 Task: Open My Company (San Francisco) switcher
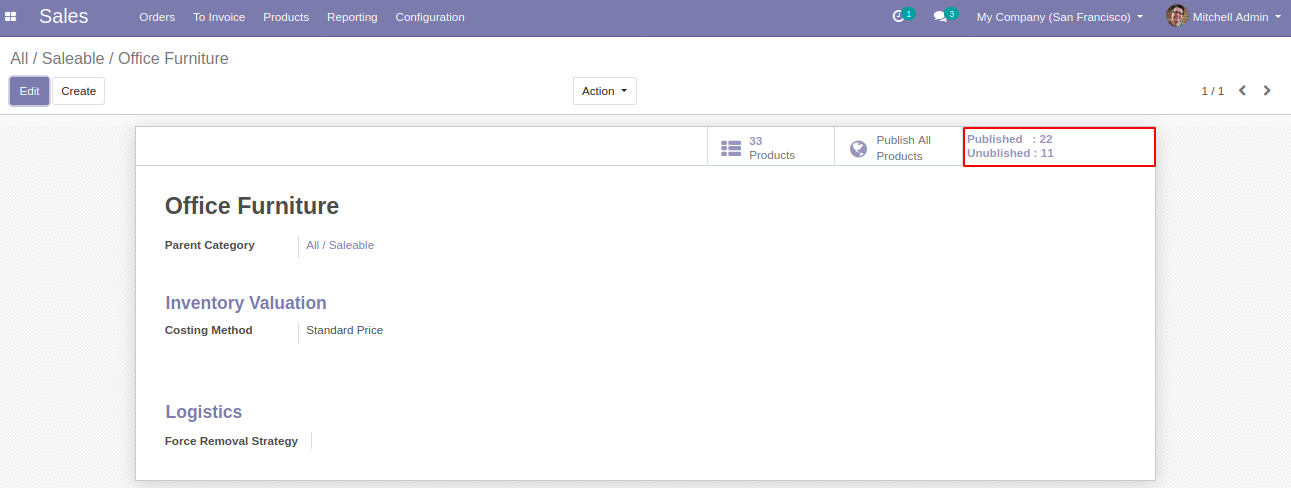[x=1060, y=17]
